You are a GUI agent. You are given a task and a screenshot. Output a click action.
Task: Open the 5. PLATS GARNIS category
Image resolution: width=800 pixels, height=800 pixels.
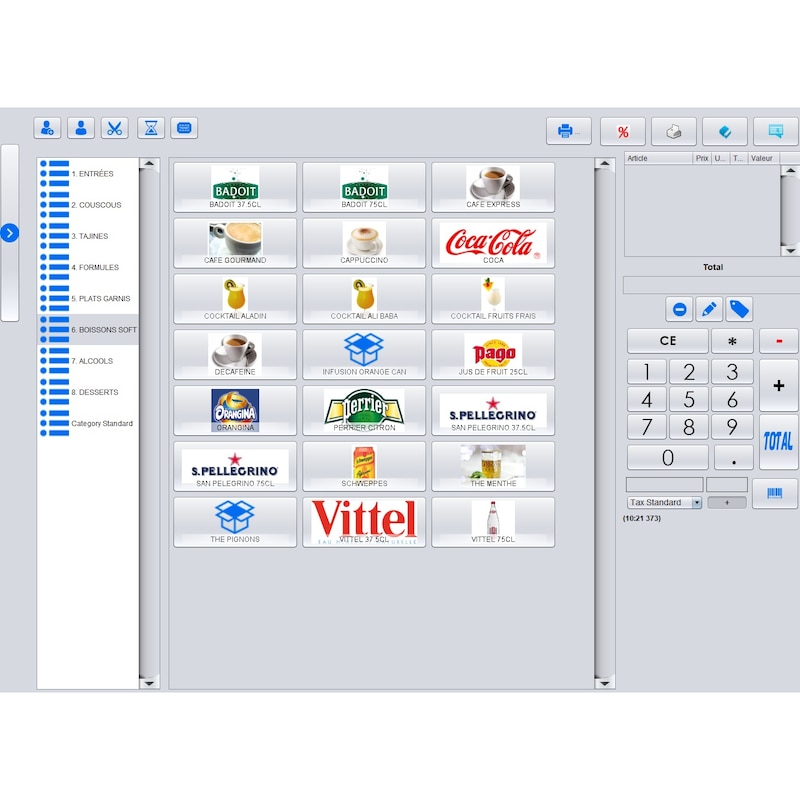(88, 298)
